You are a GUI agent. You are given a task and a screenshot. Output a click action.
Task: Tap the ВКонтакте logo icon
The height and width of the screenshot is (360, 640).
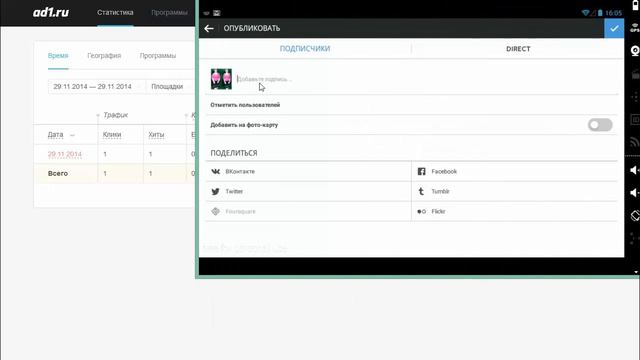click(216, 171)
